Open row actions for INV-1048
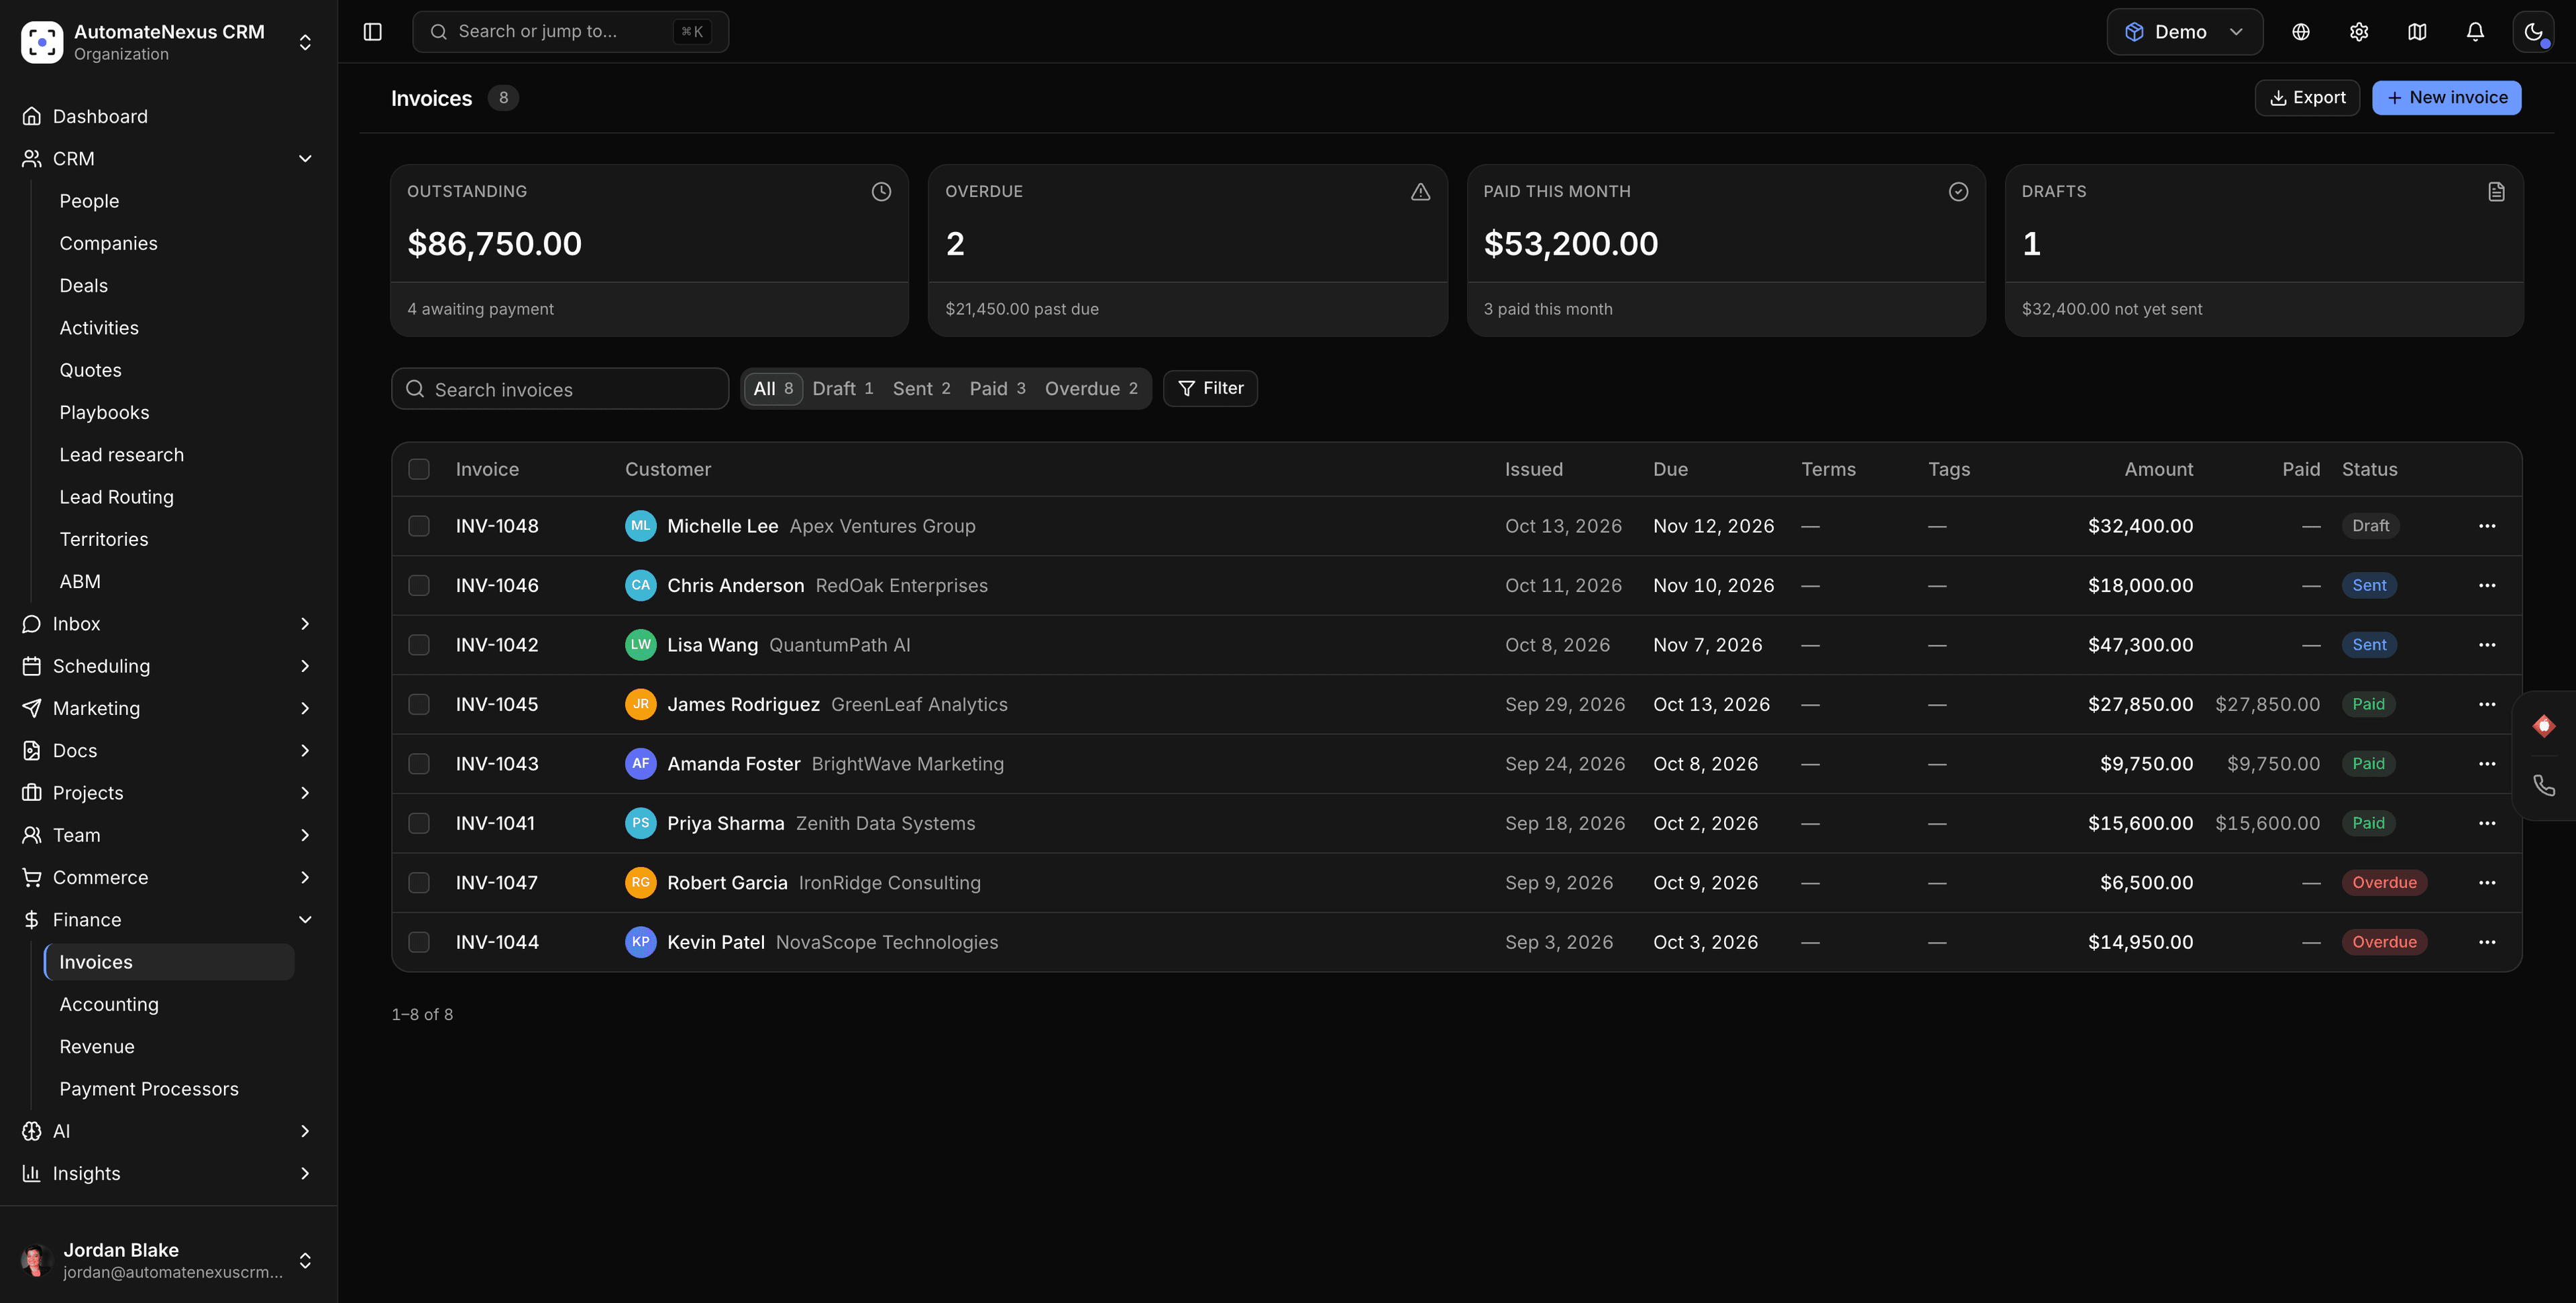This screenshot has height=1303, width=2576. (x=2486, y=526)
